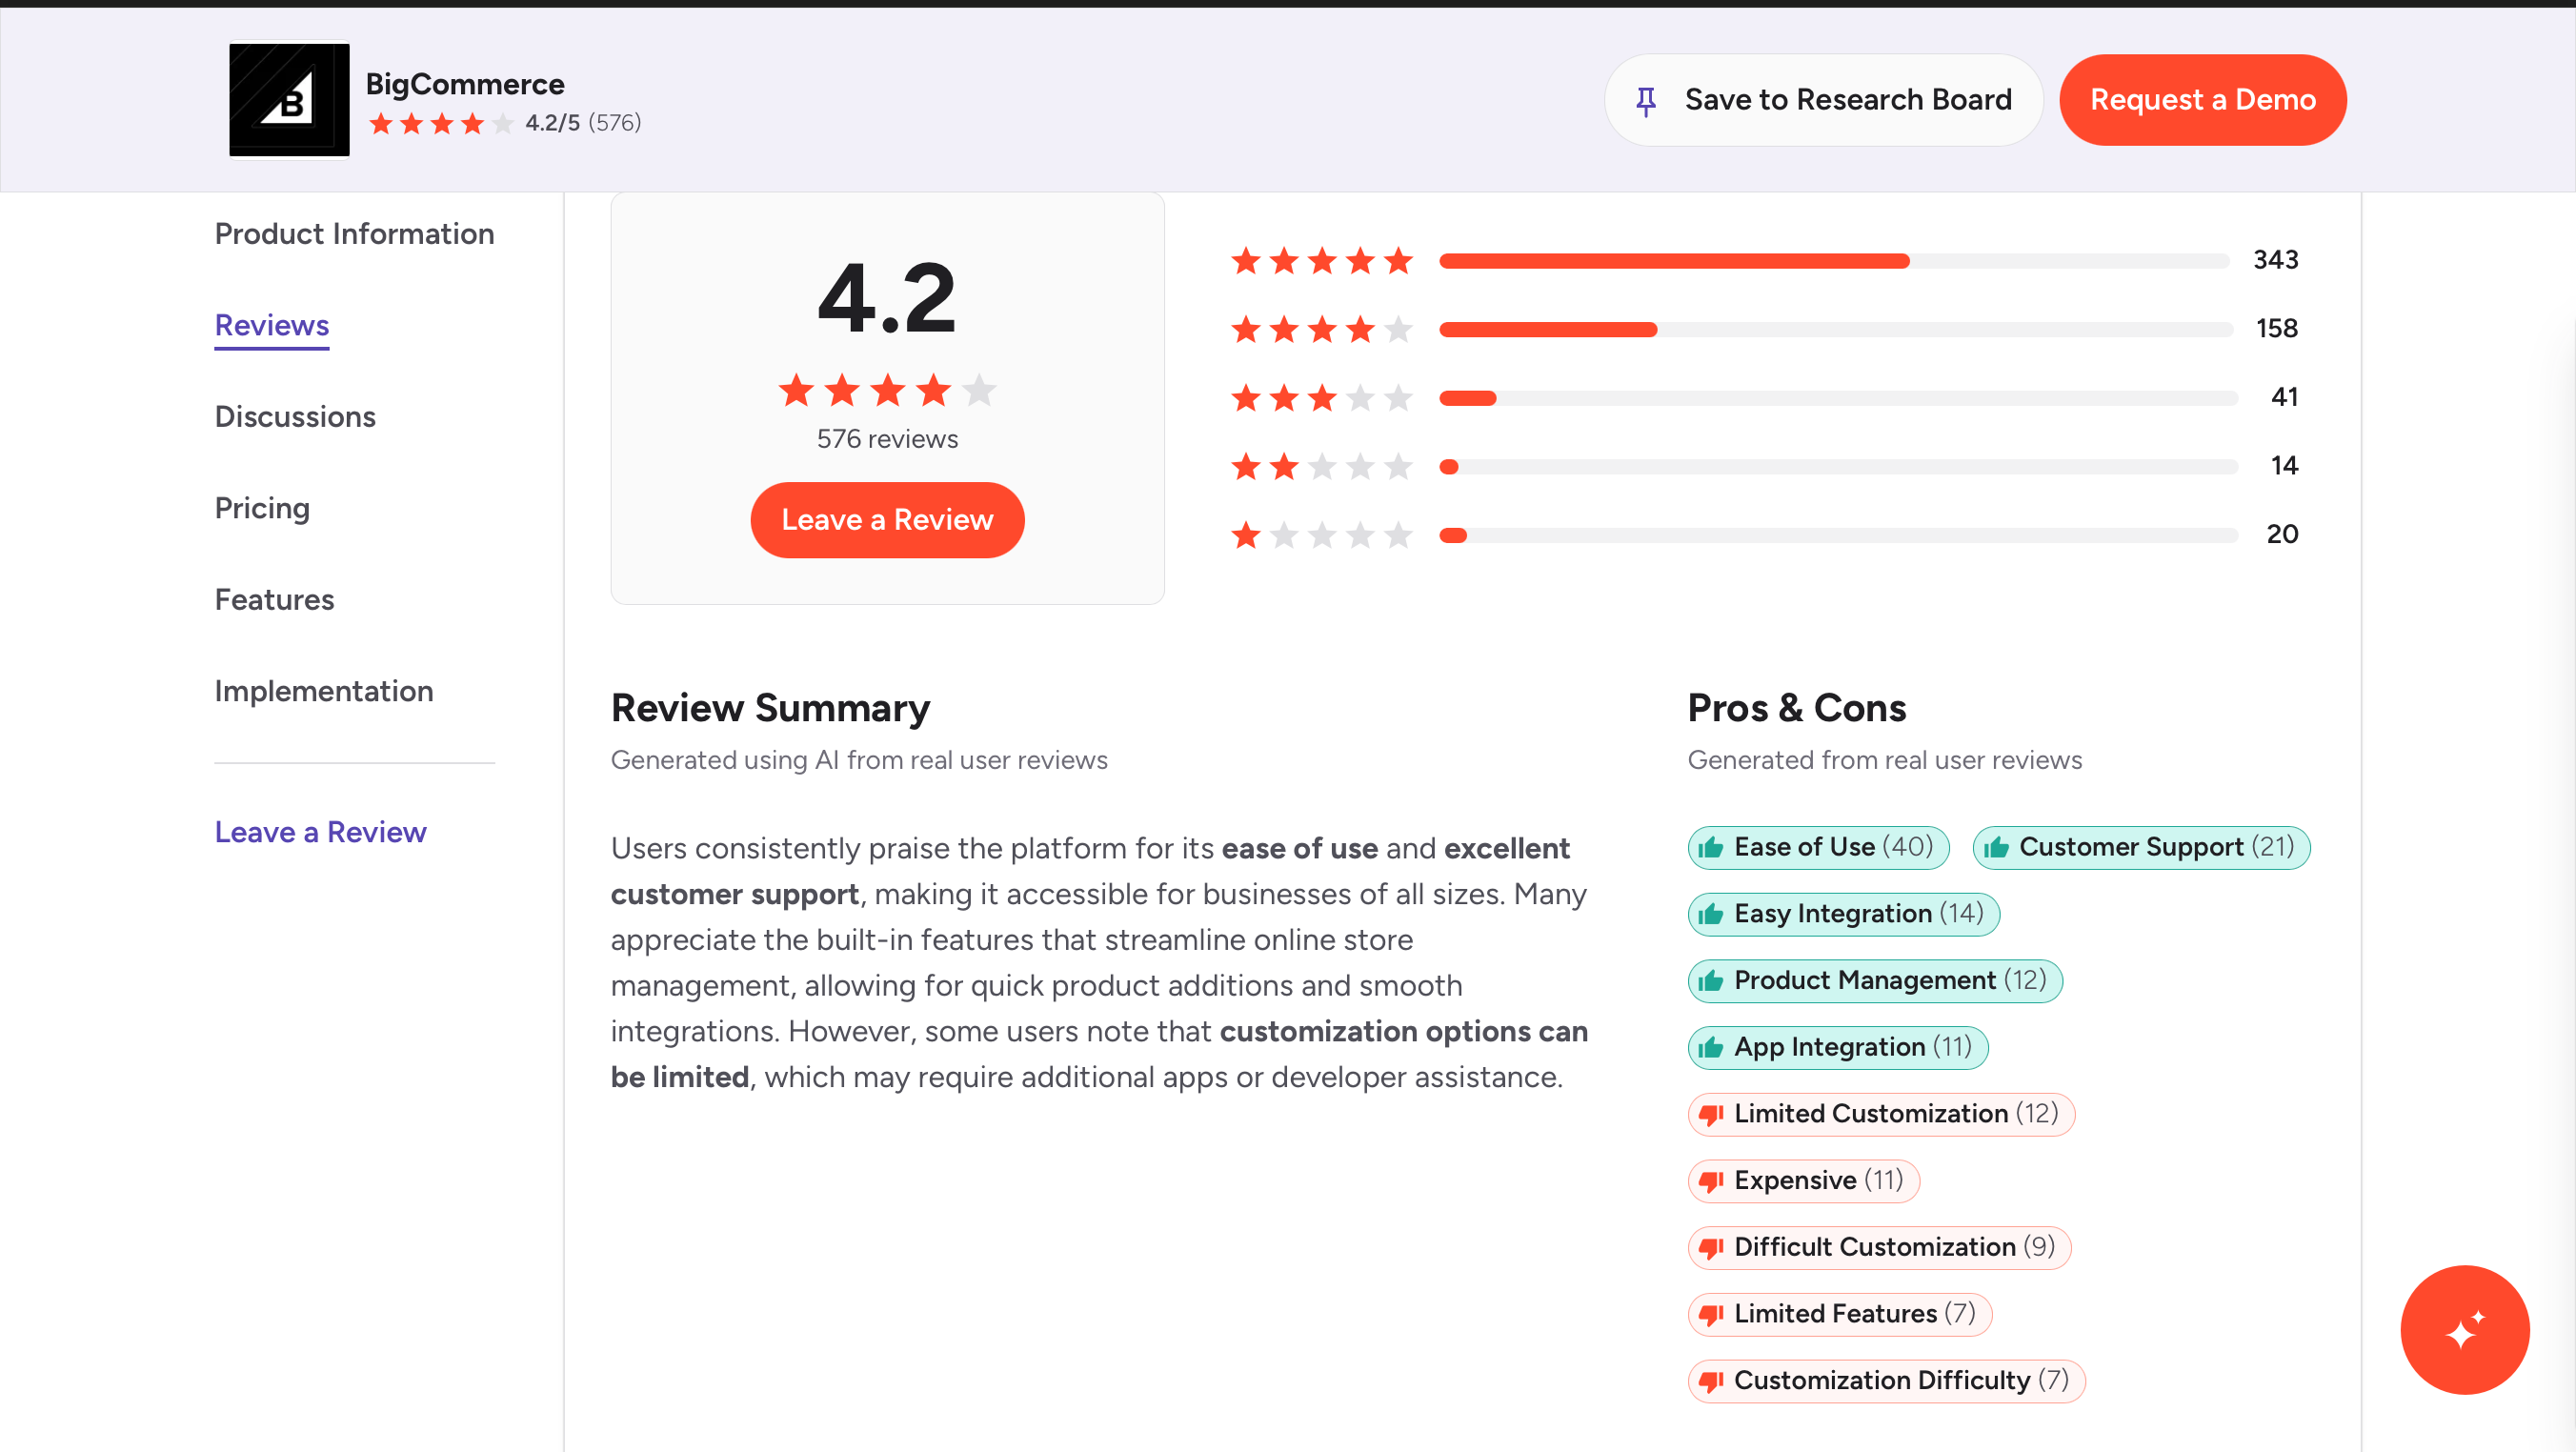This screenshot has width=2576, height=1452.
Task: Click the pin icon on Save to Research Board
Action: (1645, 101)
